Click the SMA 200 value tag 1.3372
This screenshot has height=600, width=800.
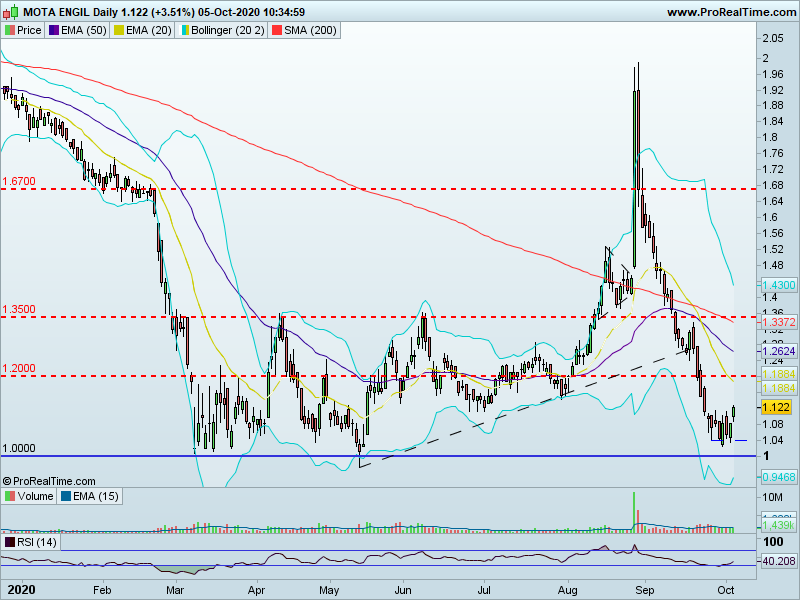pos(779,322)
